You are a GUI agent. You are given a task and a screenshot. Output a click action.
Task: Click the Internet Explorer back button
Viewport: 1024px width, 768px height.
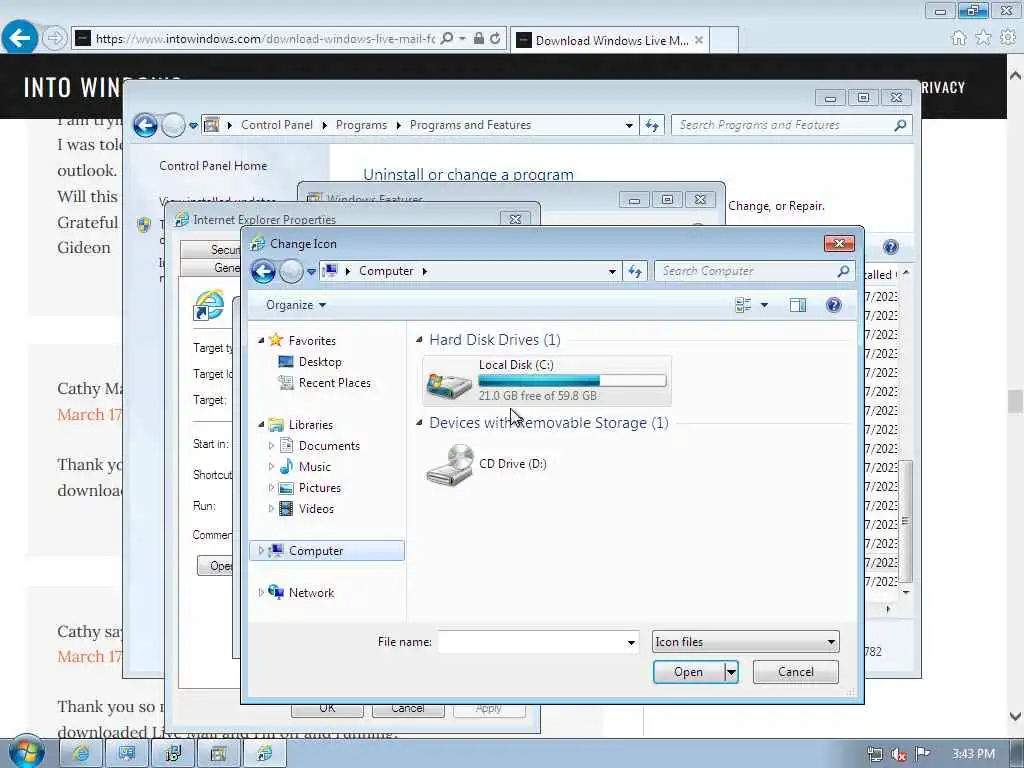20,38
